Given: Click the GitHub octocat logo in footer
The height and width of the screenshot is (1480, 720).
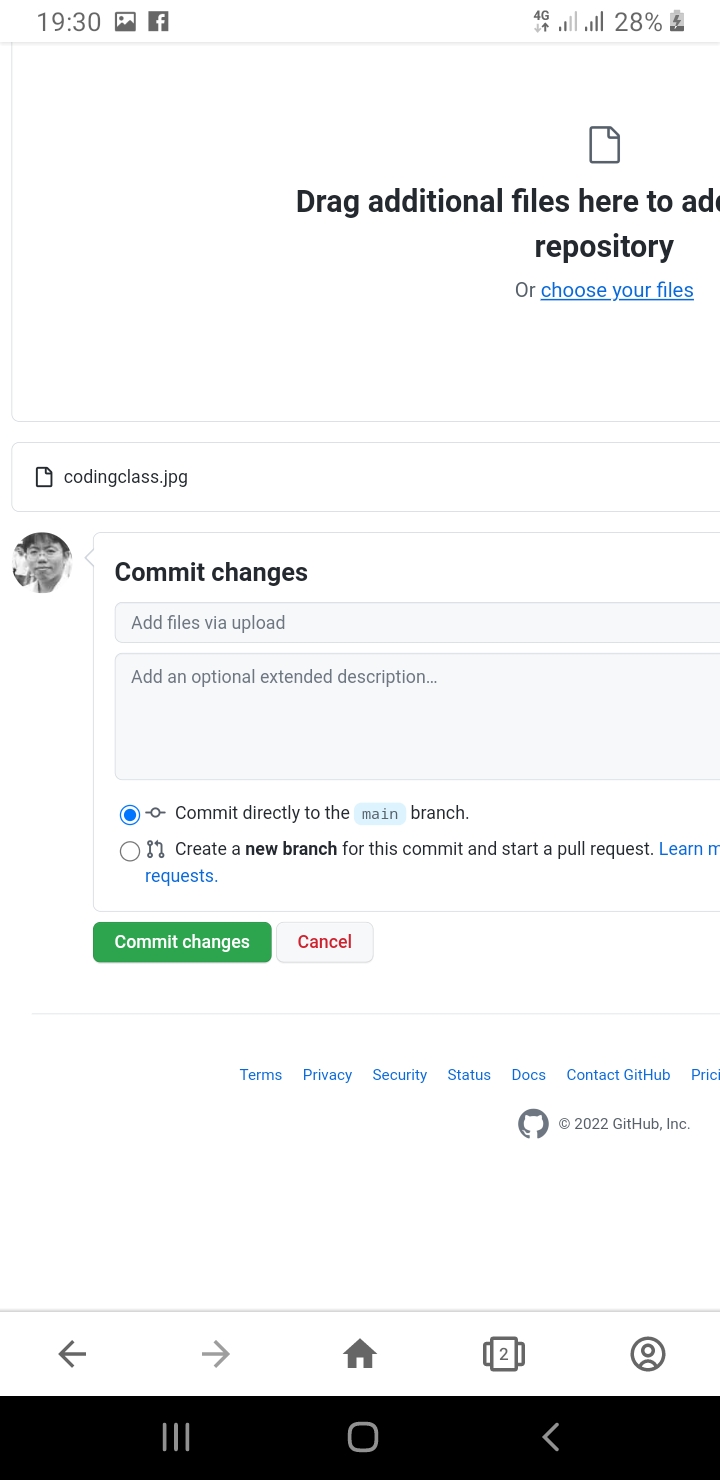Looking at the screenshot, I should tap(533, 1124).
